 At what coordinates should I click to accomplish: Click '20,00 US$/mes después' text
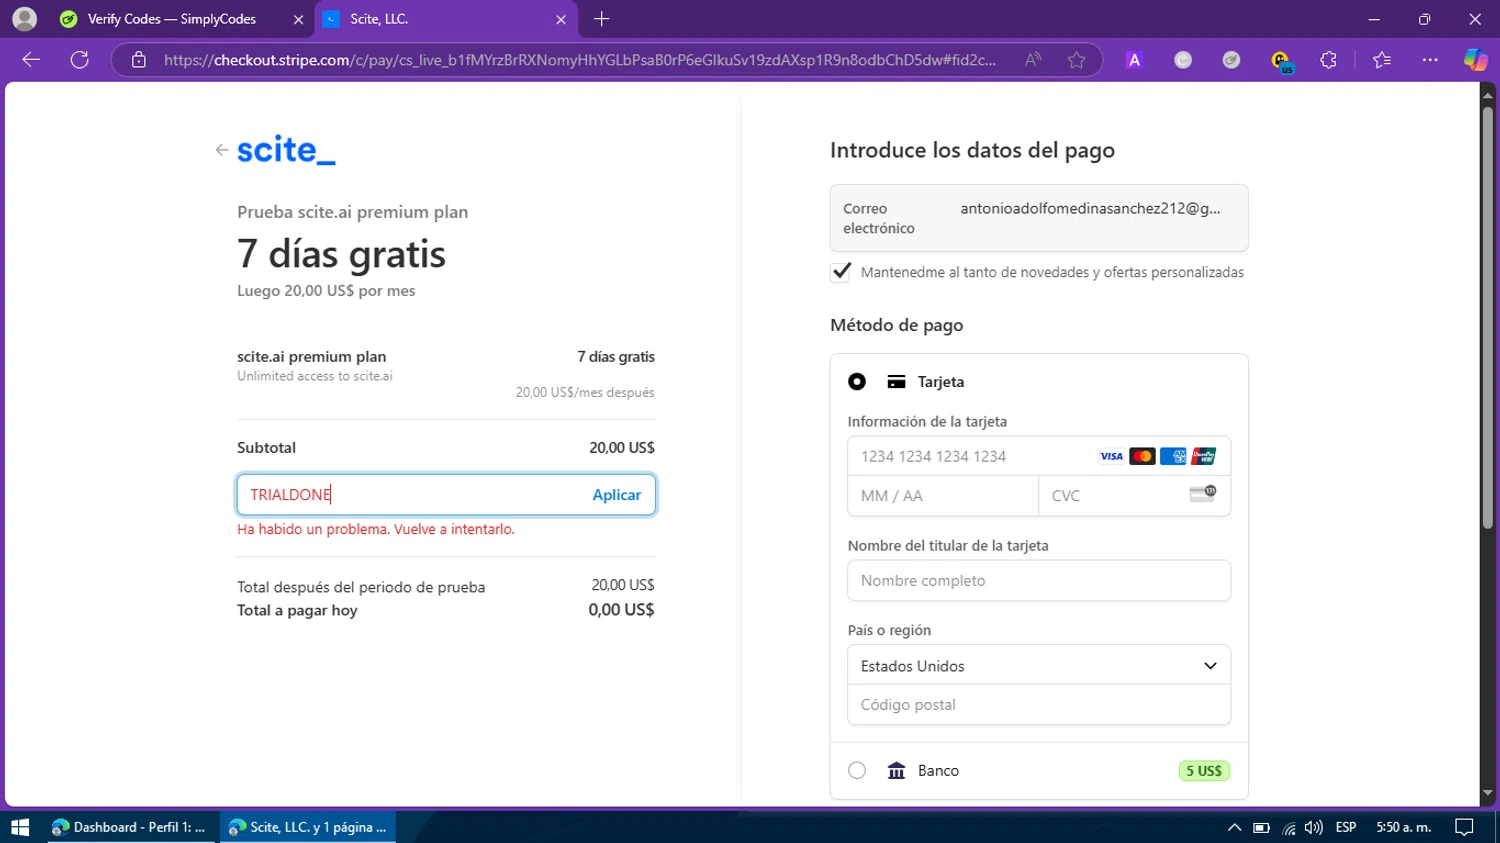[x=585, y=392]
